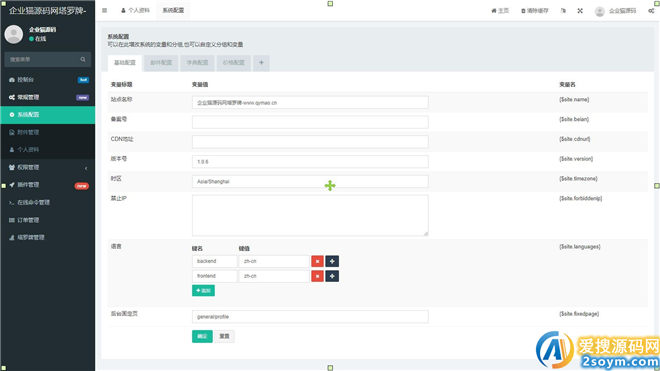Edit the 时区 field showing Asia/Shanghai
Viewport: 660px width, 371px height.
[x=310, y=181]
